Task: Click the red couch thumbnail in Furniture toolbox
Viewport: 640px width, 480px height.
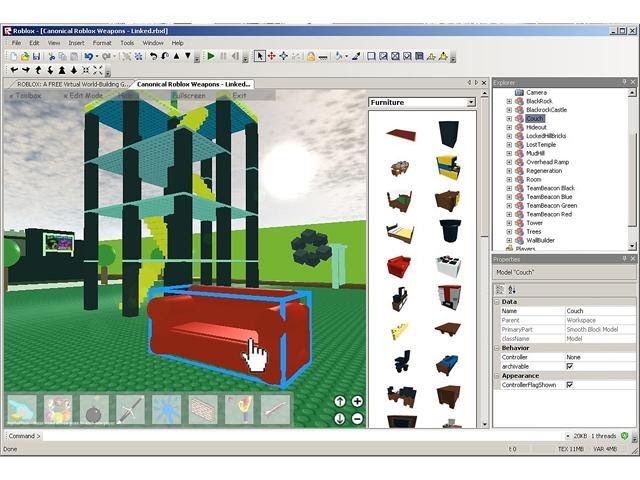Action: coord(399,266)
